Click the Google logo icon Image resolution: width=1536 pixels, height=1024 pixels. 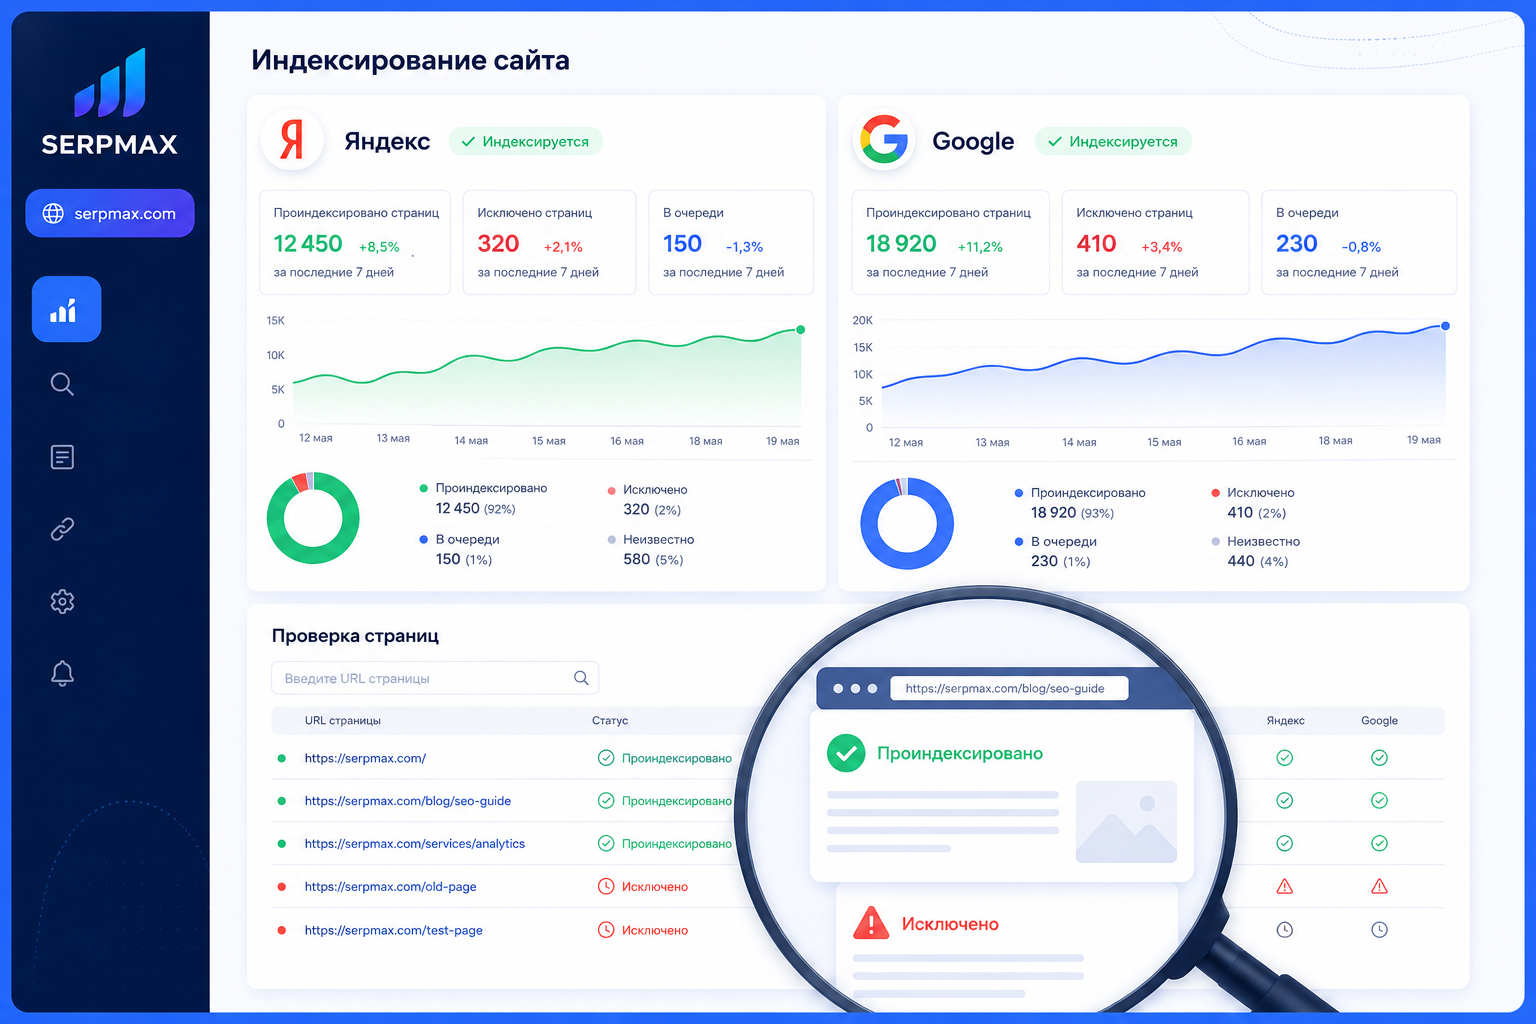tap(884, 139)
